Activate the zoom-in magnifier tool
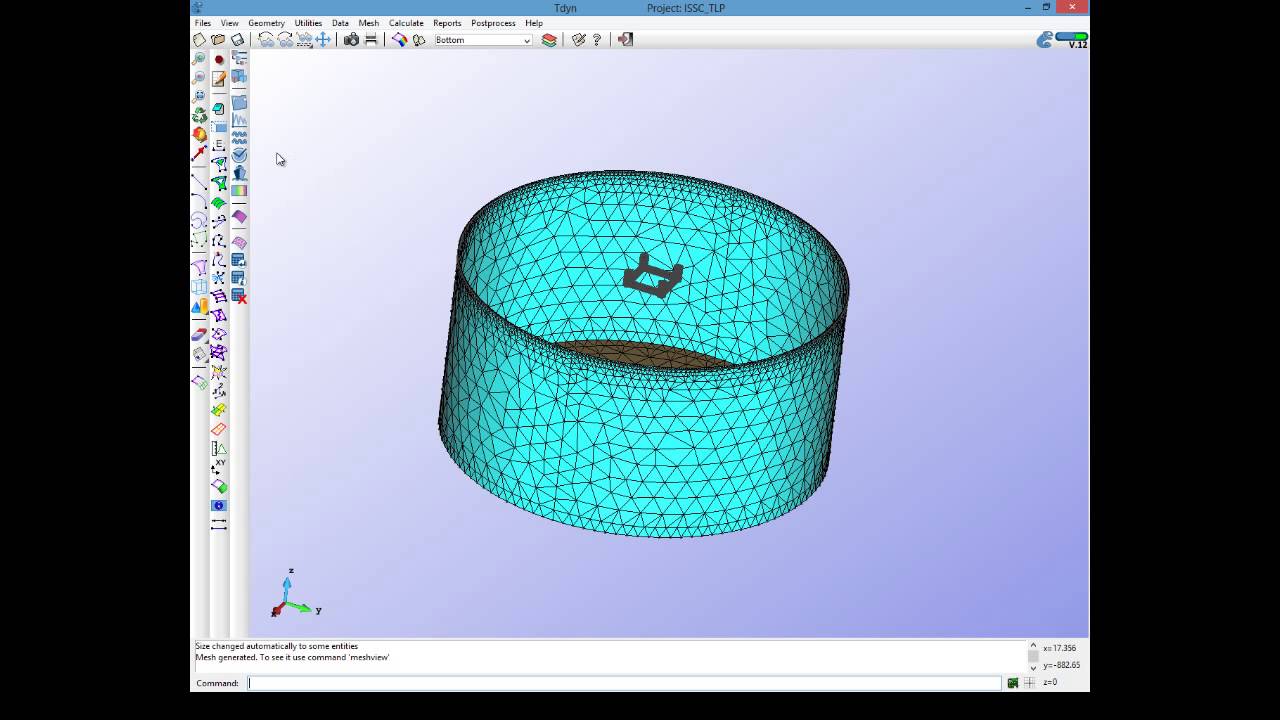1280x720 pixels. pos(266,39)
